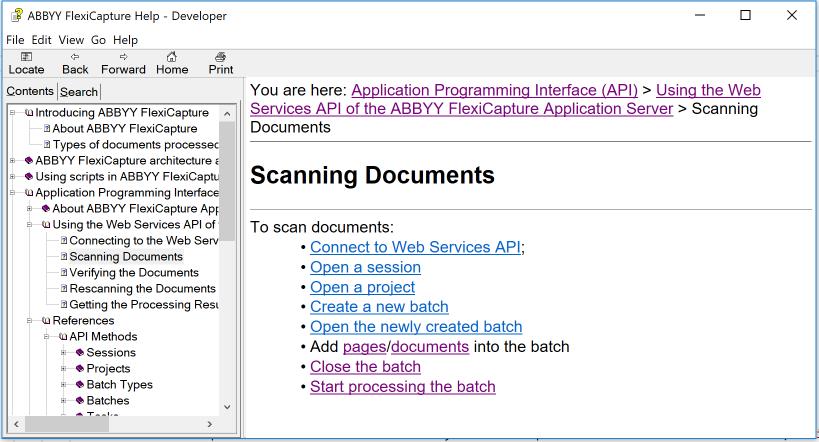Open the File menu
This screenshot has height=442, width=819.
(x=15, y=40)
